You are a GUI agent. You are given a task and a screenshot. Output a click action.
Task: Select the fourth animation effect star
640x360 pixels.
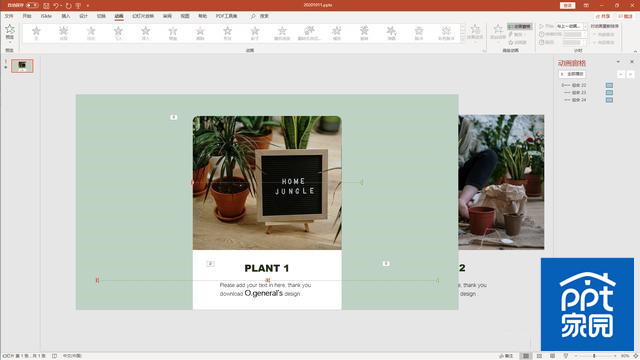(118, 33)
